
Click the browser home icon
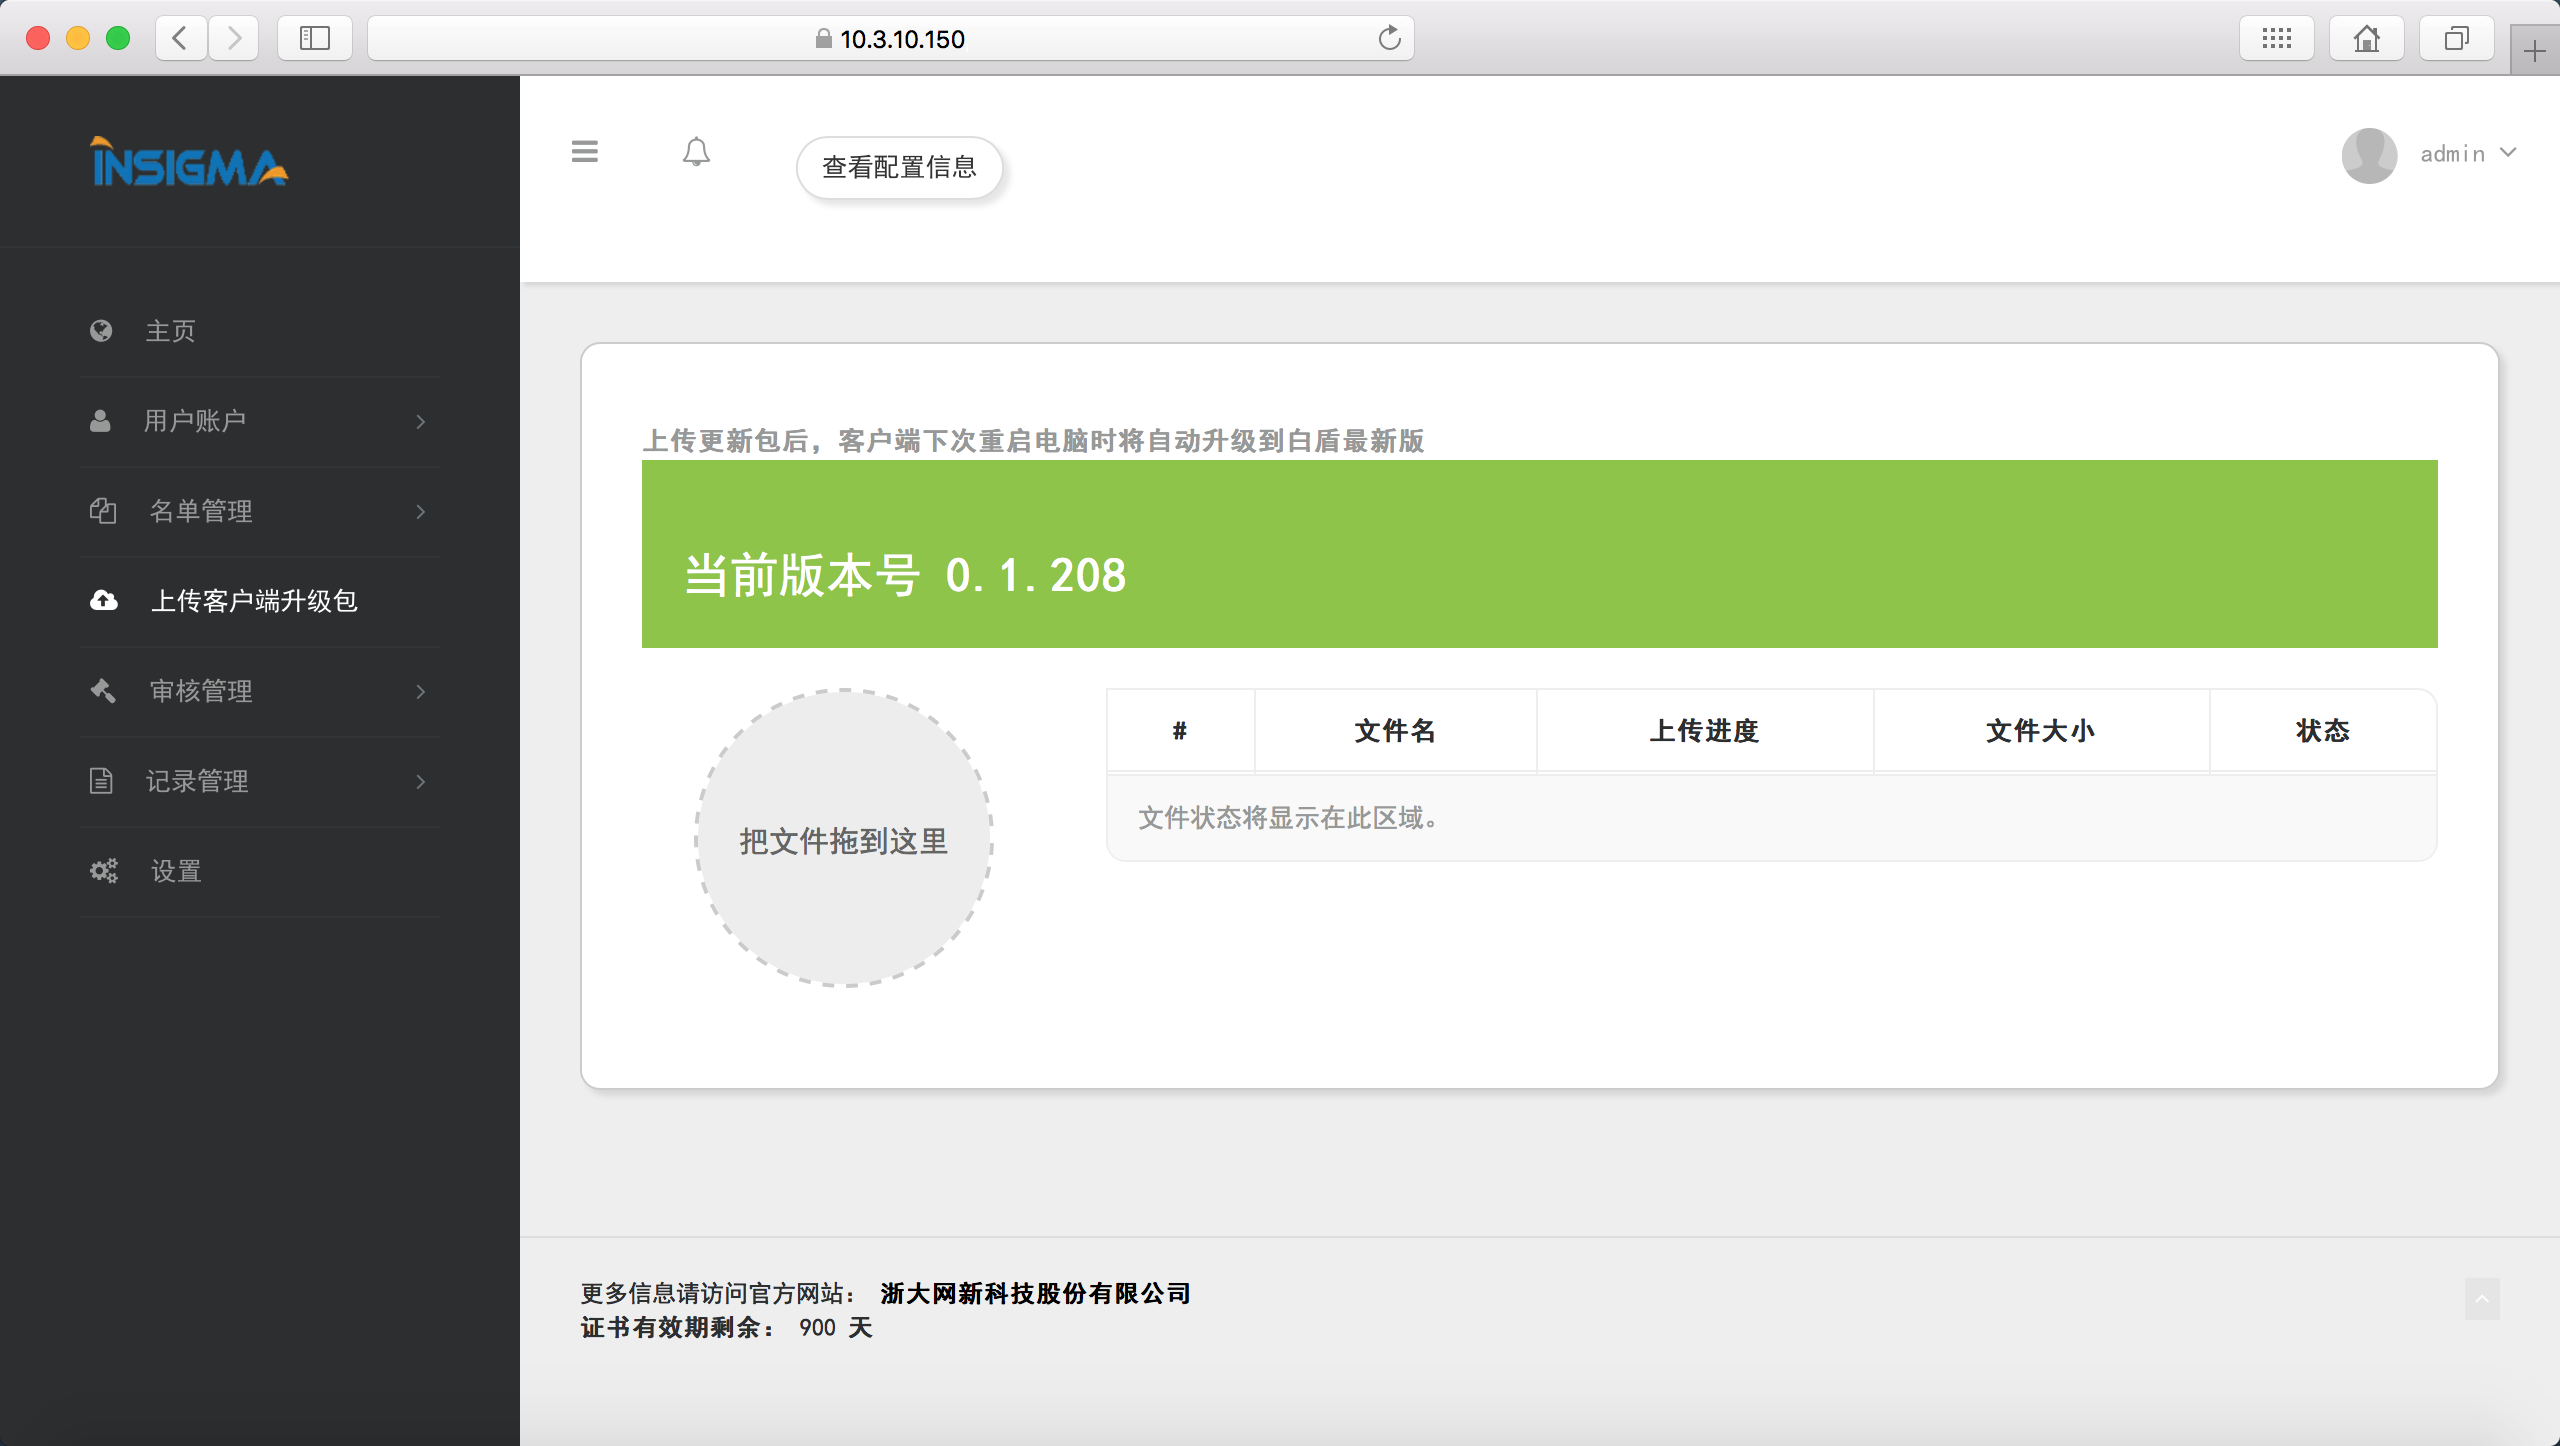(x=2366, y=39)
